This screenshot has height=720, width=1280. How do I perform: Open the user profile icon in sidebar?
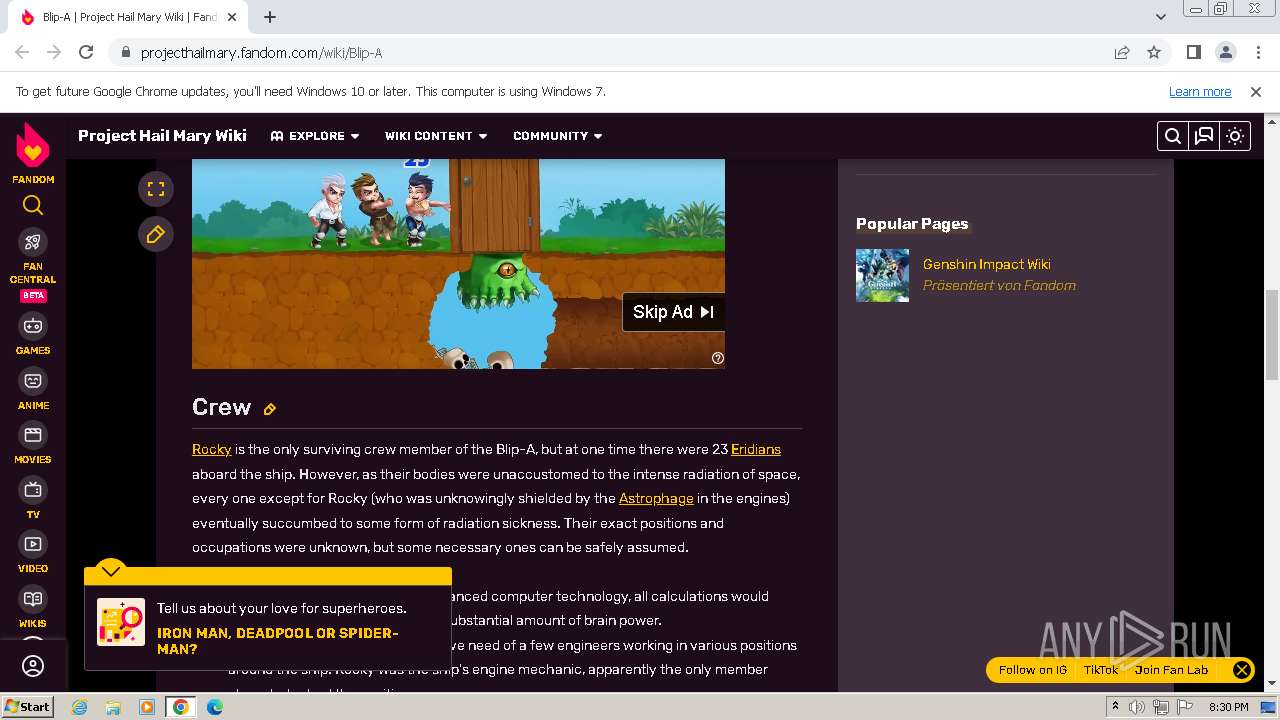click(33, 666)
